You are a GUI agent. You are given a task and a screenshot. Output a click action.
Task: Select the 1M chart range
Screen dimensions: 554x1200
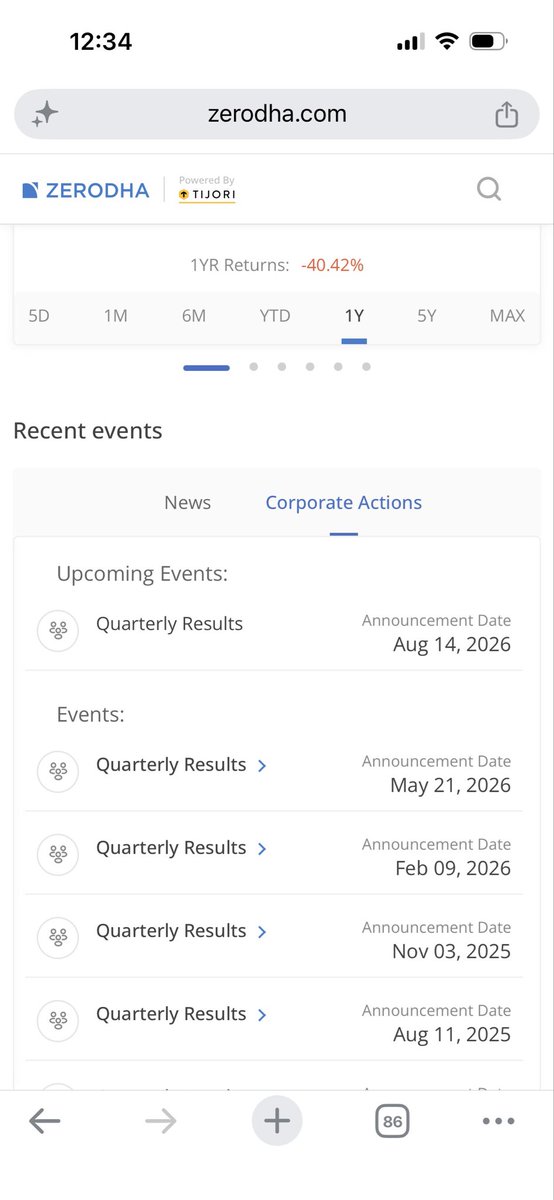pos(115,315)
